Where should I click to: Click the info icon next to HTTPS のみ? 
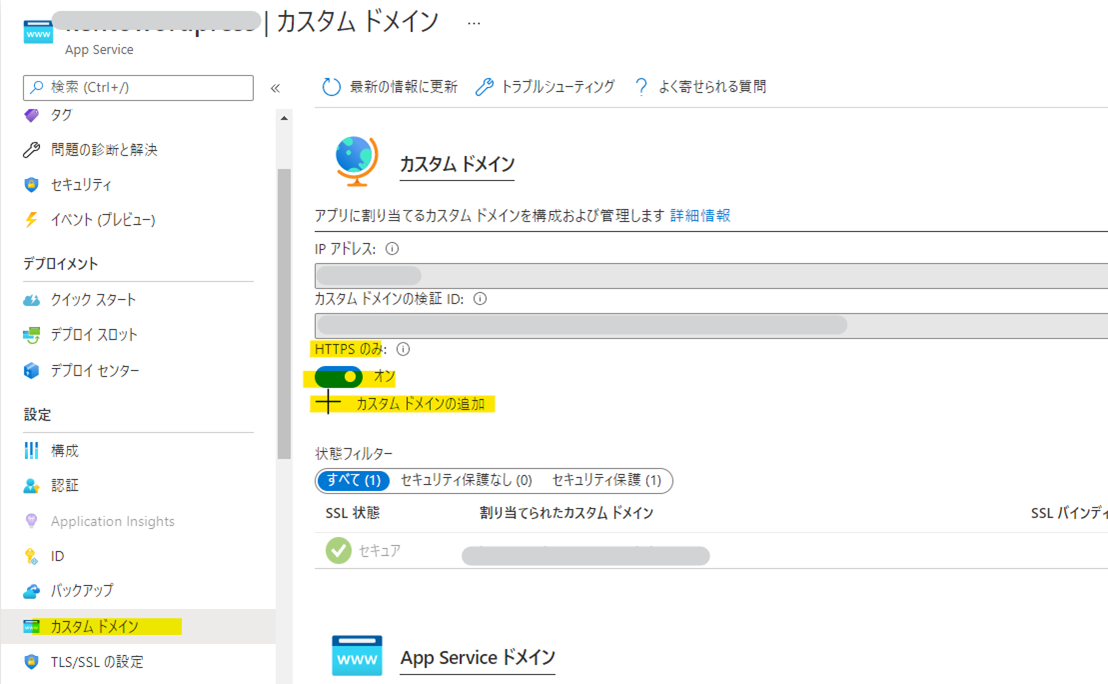tap(404, 350)
